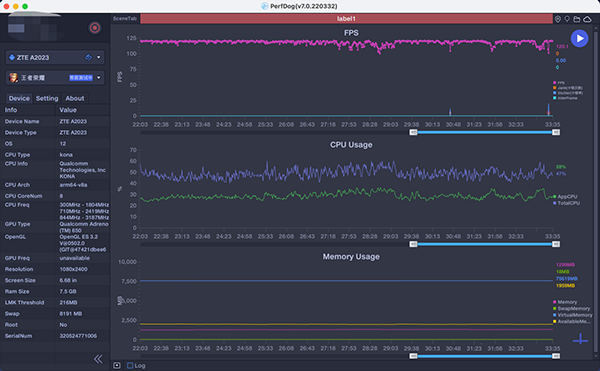This screenshot has width=600, height=371.
Task: Click left handle of Memory Usage range slider
Action: coord(413,356)
